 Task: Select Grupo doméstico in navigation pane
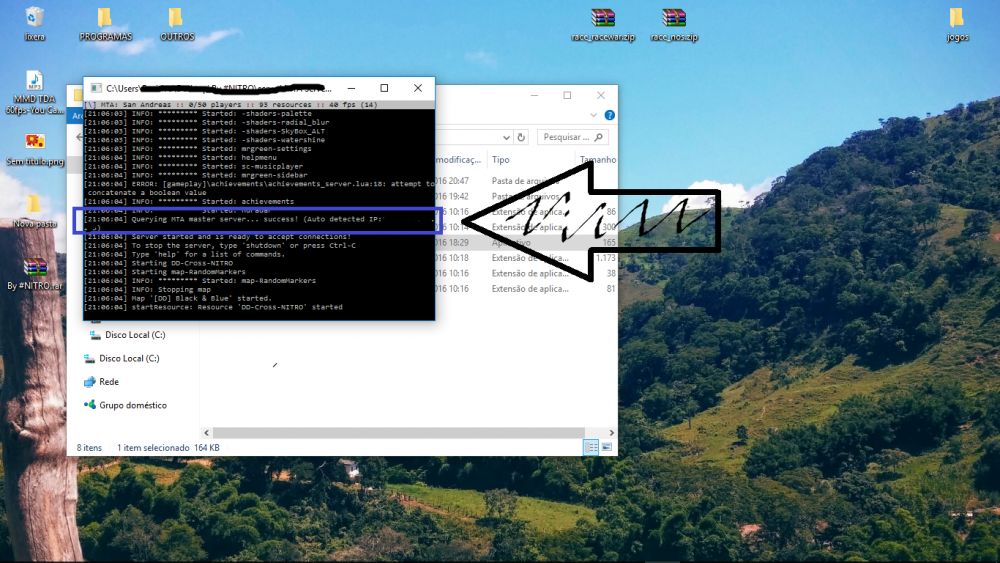coord(132,405)
